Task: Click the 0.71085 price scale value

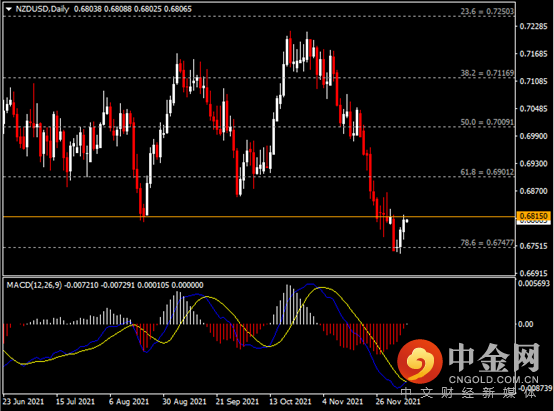Action: (x=534, y=81)
